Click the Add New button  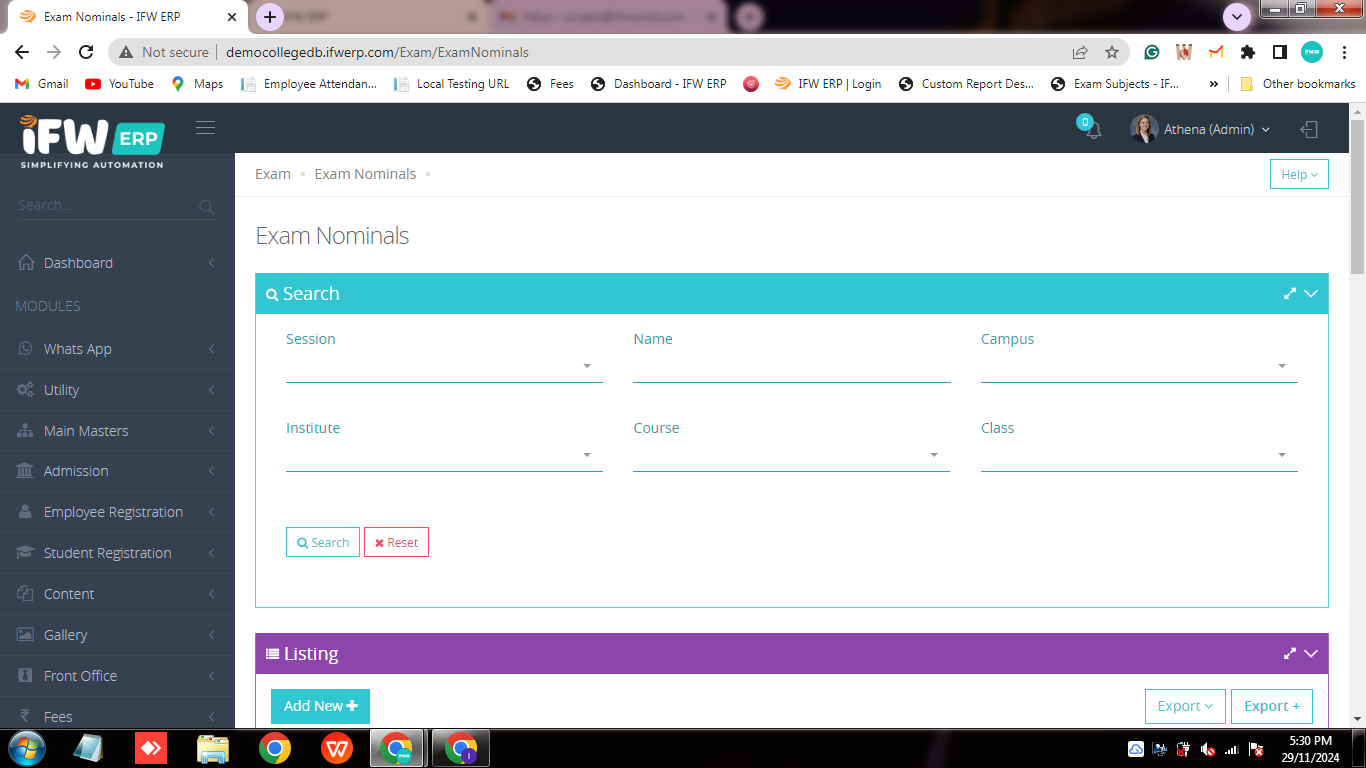[x=320, y=706]
